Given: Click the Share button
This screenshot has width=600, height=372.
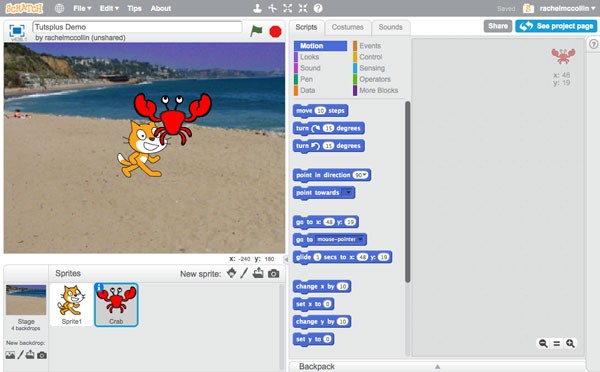Looking at the screenshot, I should (x=497, y=26).
